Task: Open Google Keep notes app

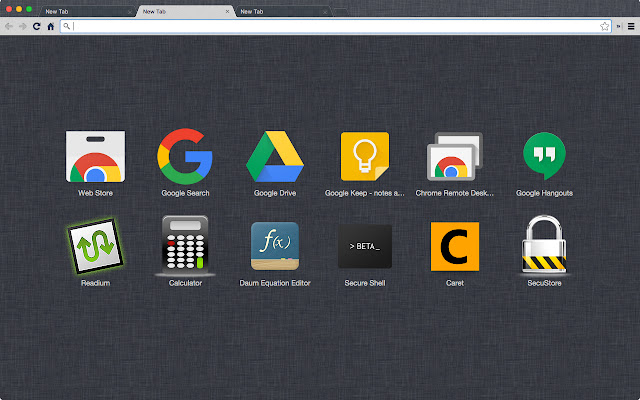Action: click(x=365, y=156)
